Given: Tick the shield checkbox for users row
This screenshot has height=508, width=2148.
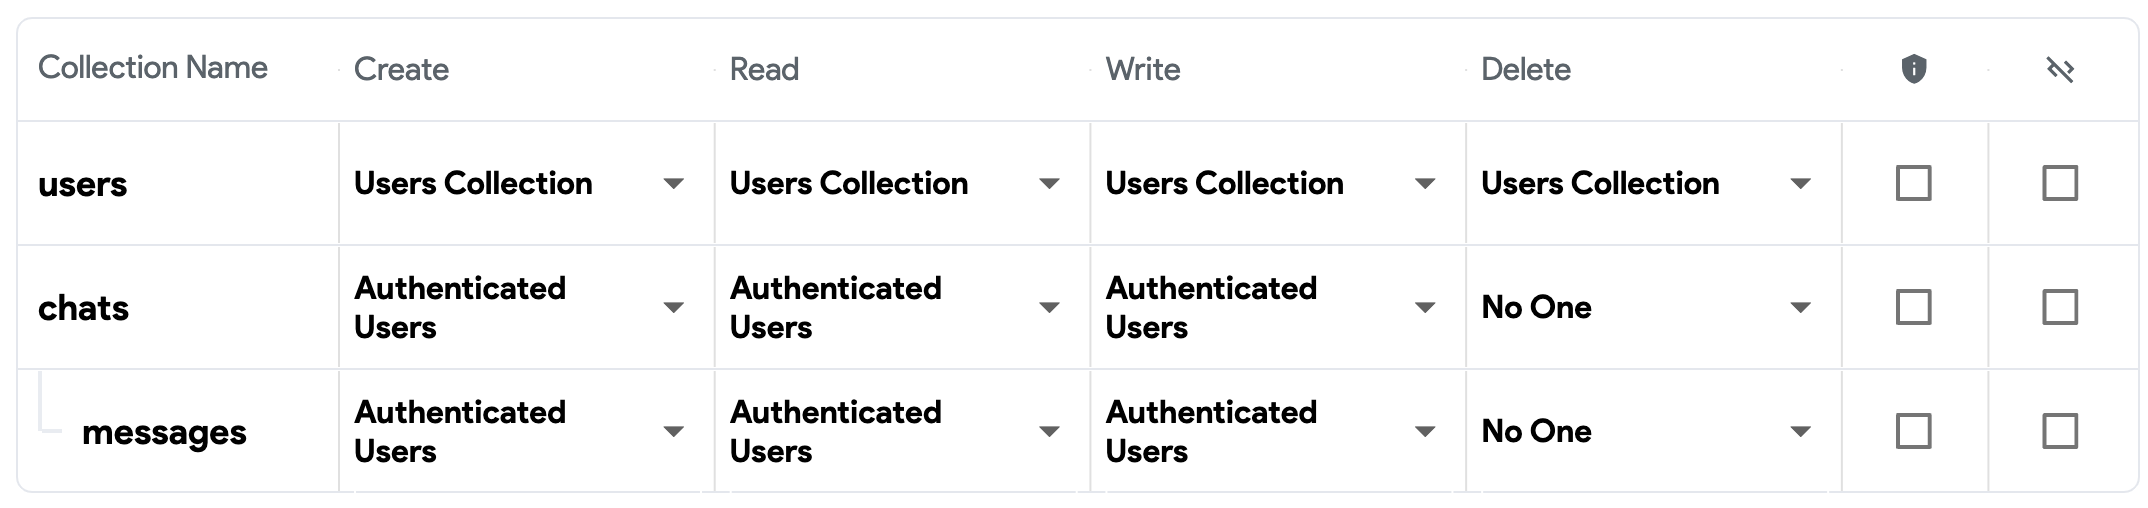Looking at the screenshot, I should [1913, 183].
